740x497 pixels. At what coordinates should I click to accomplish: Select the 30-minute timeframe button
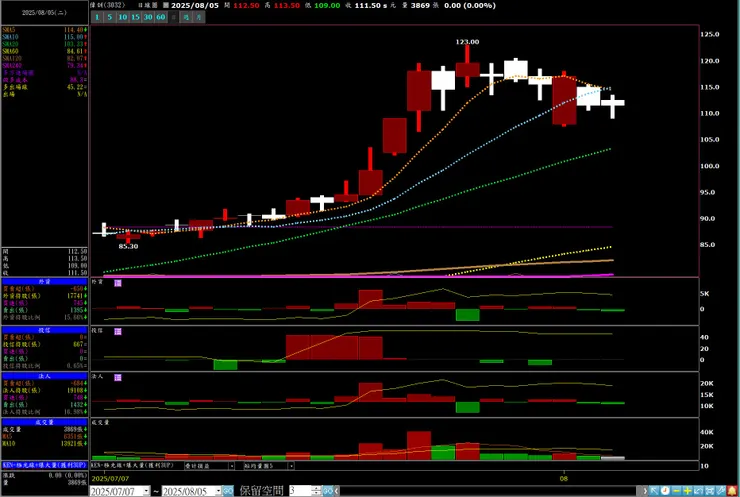click(148, 17)
